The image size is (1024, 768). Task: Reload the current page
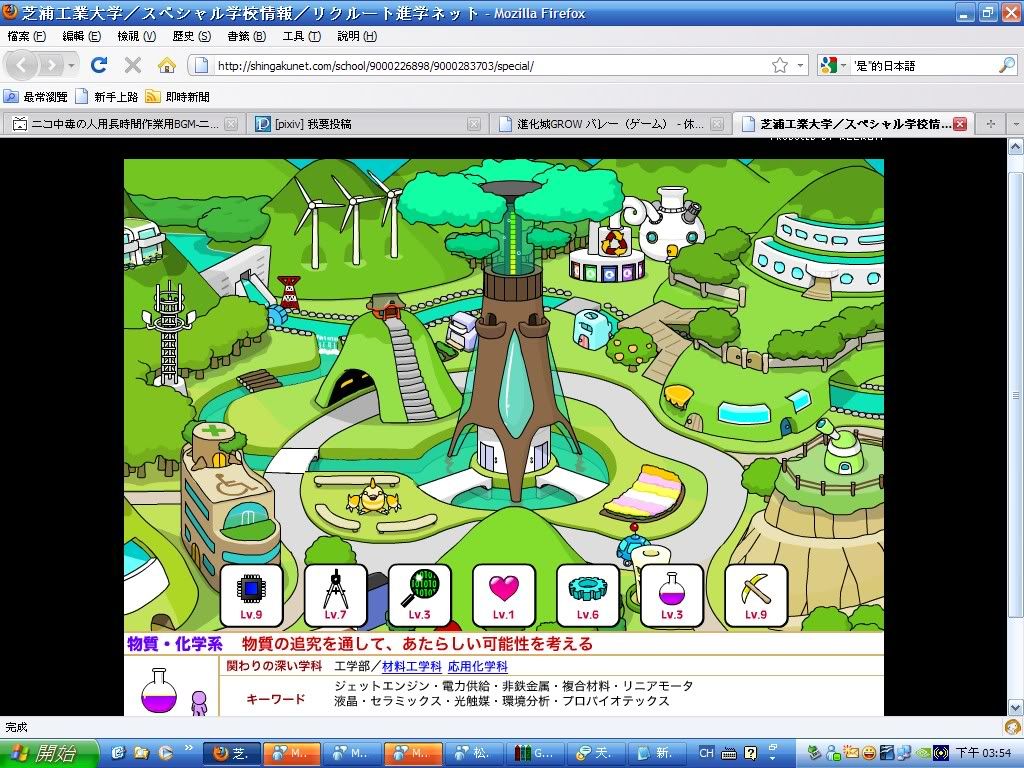point(99,65)
